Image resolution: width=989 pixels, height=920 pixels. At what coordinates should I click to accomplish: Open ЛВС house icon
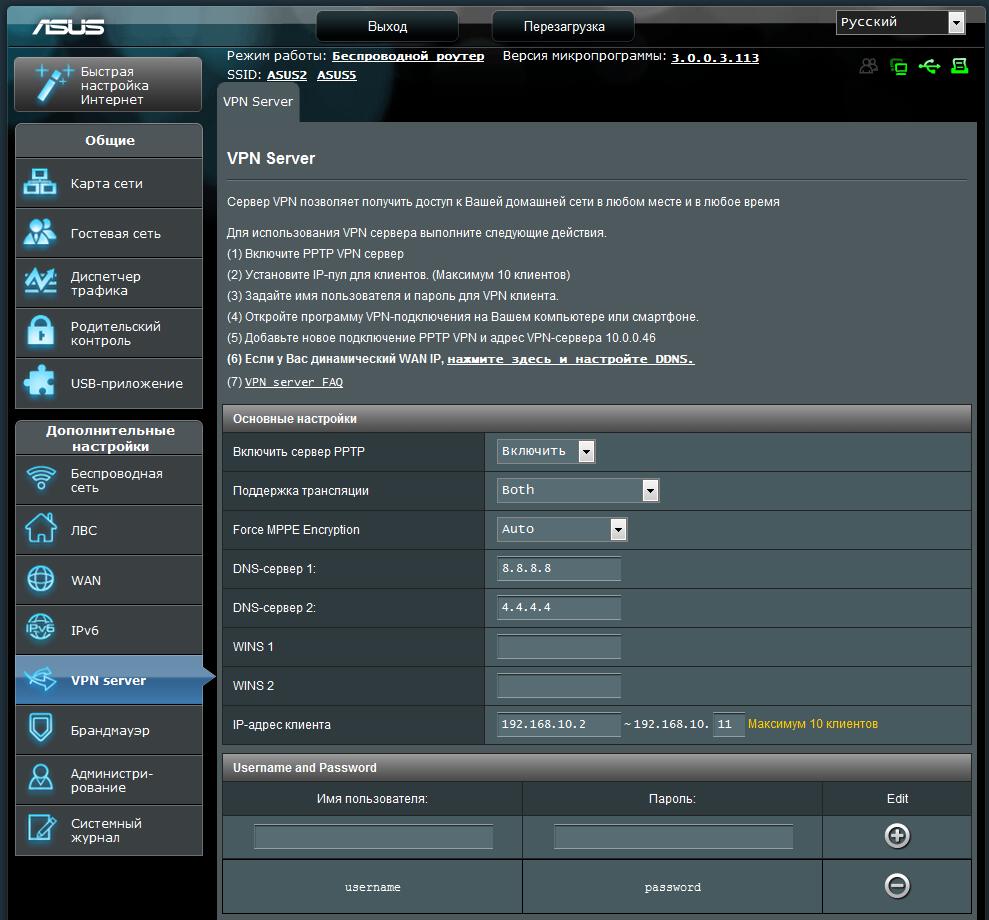[41, 528]
